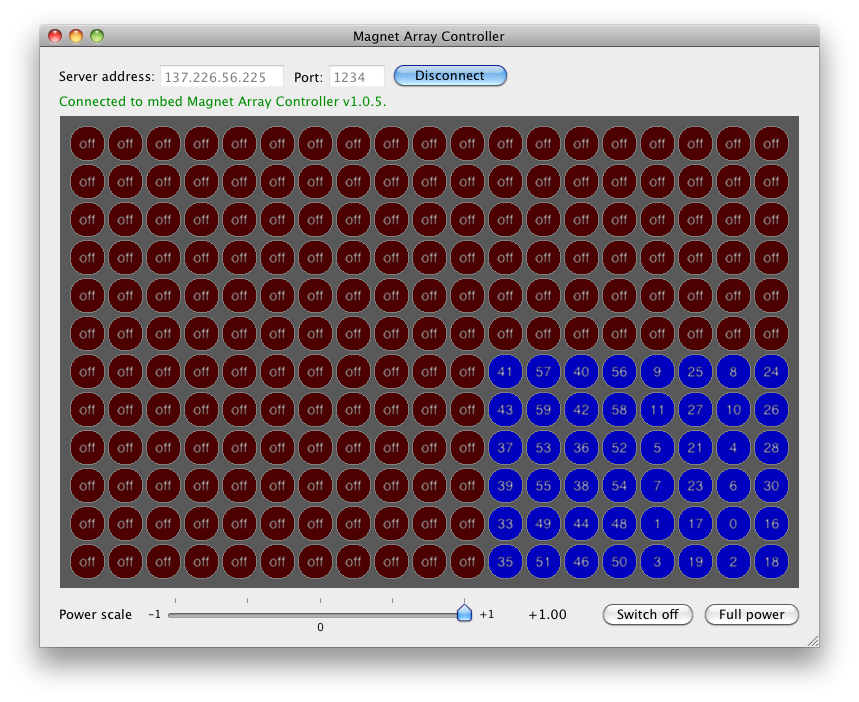Screen dimensions: 859x702
Task: Select the blue magnet labeled 10
Action: (x=733, y=409)
